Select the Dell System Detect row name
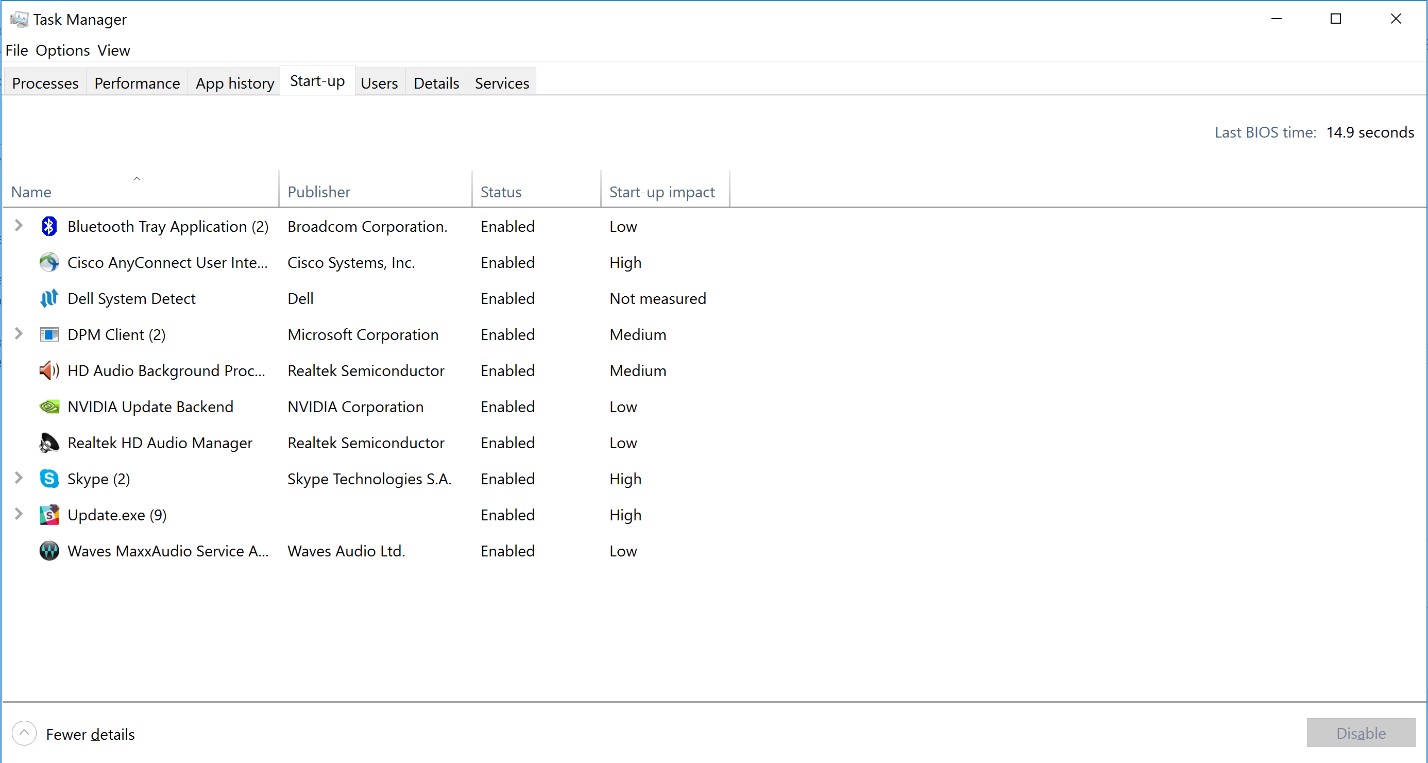The height and width of the screenshot is (763, 1428). pos(132,299)
